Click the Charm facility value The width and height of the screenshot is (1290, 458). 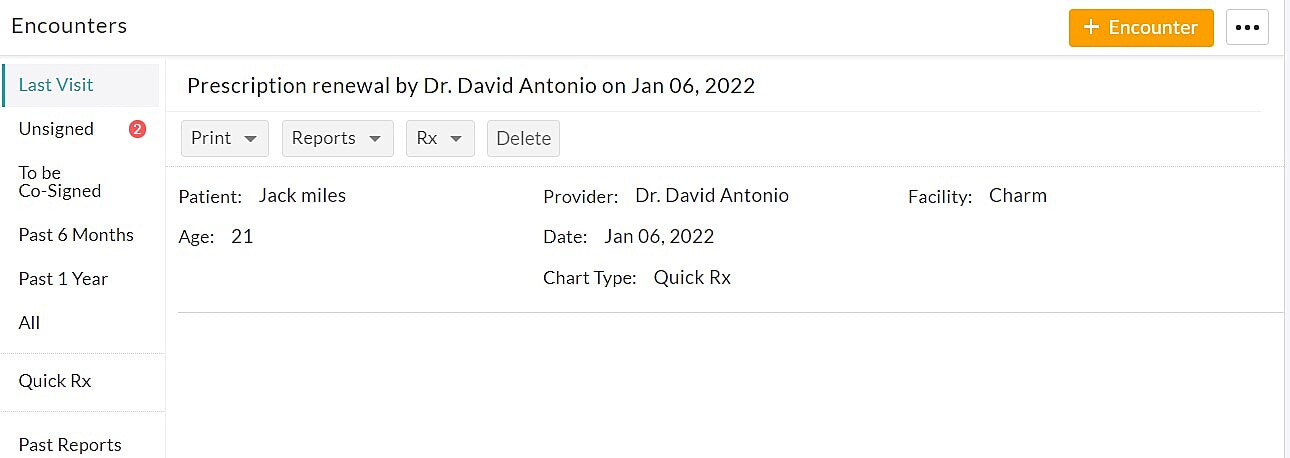(x=1018, y=196)
